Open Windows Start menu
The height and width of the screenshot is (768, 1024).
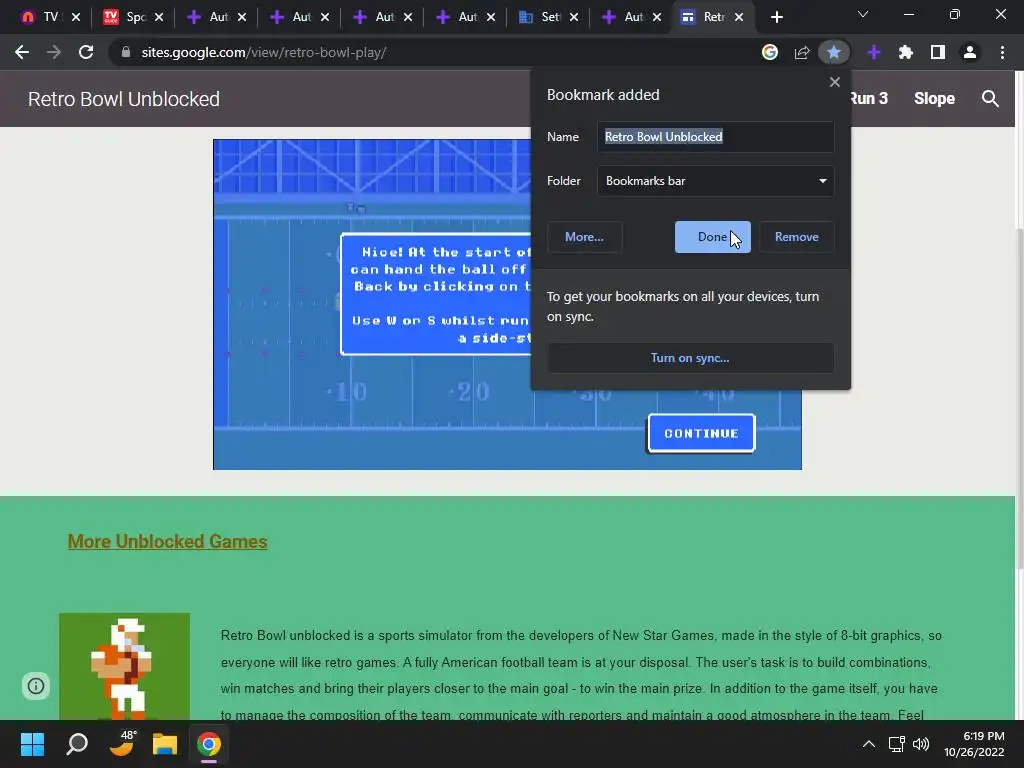pyautogui.click(x=32, y=744)
